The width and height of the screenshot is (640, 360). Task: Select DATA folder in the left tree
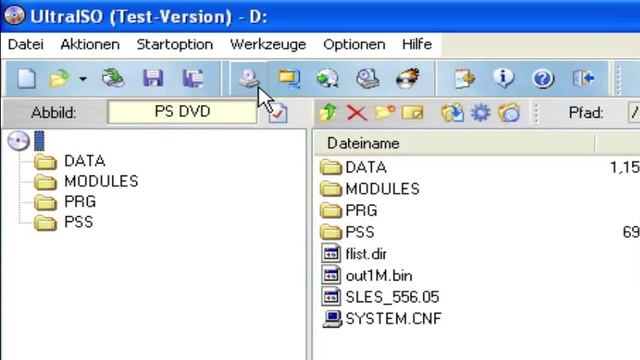pos(84,161)
